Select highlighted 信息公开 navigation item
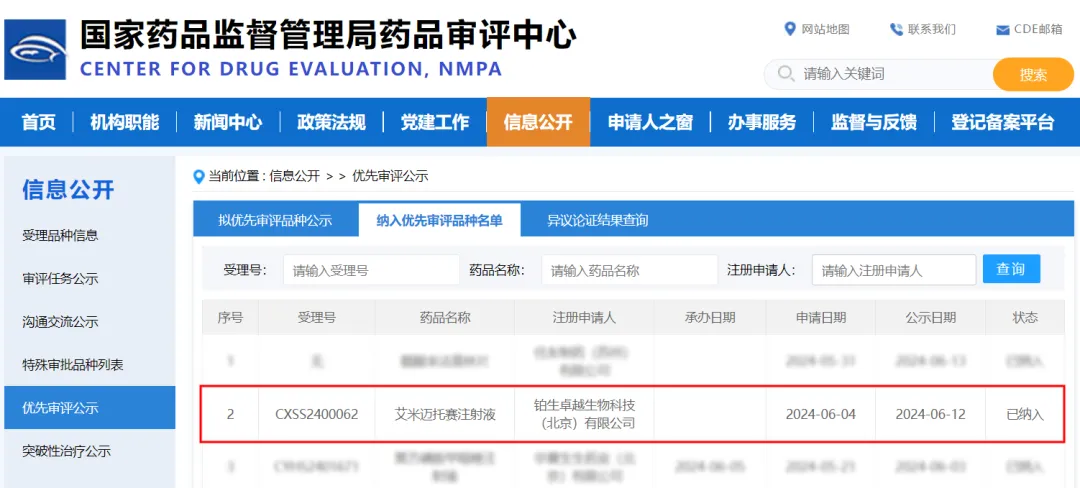This screenshot has width=1080, height=488. click(538, 122)
